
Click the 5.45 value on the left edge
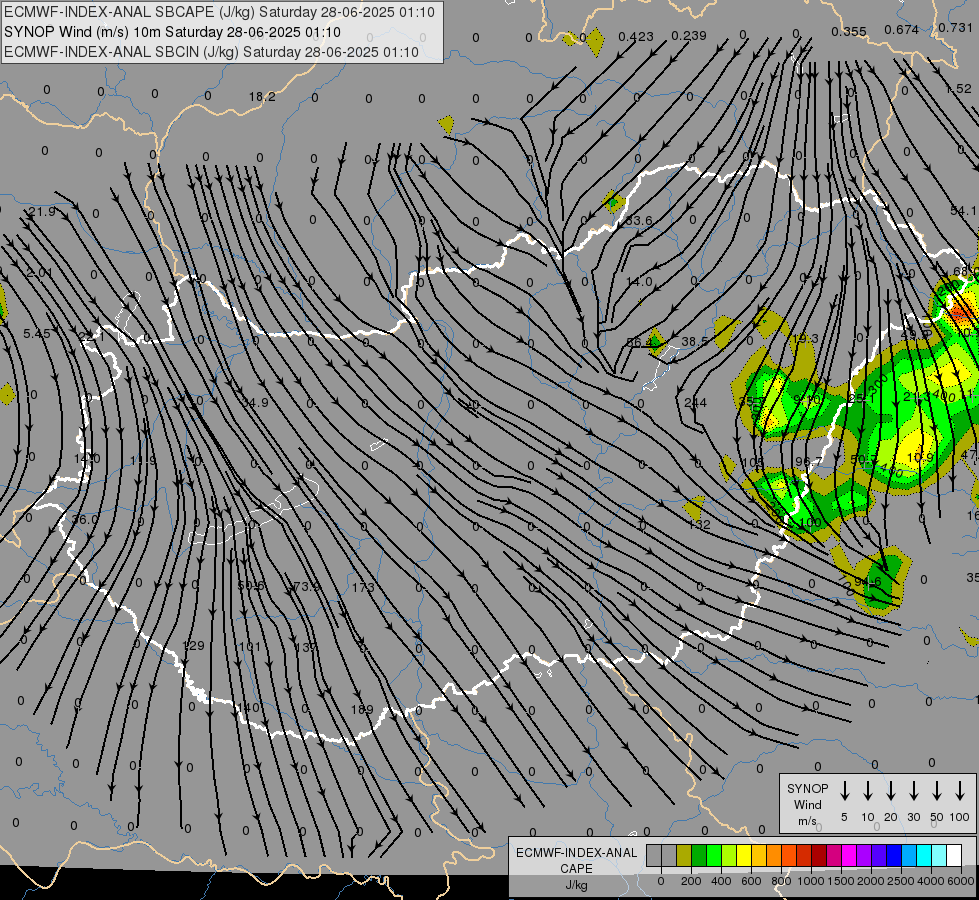click(x=37, y=334)
